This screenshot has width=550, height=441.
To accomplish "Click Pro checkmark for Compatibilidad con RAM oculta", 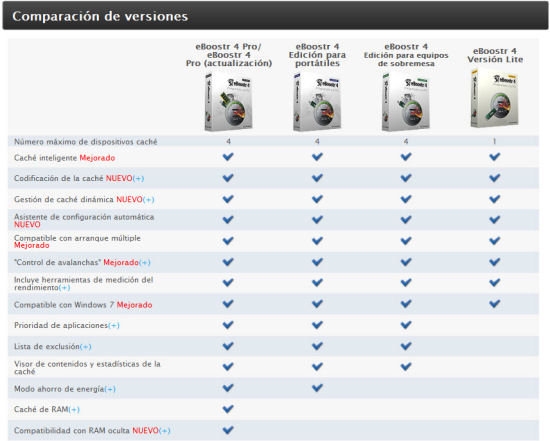I will tap(228, 430).
